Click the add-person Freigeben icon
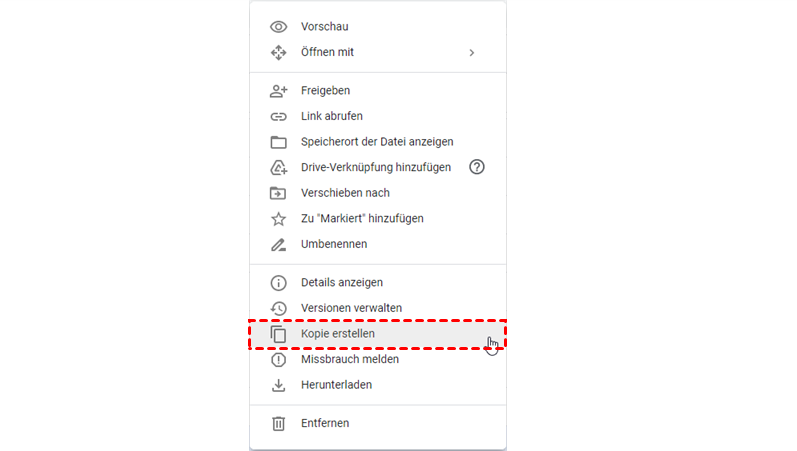Viewport: 797px width, 451px height. click(x=279, y=91)
